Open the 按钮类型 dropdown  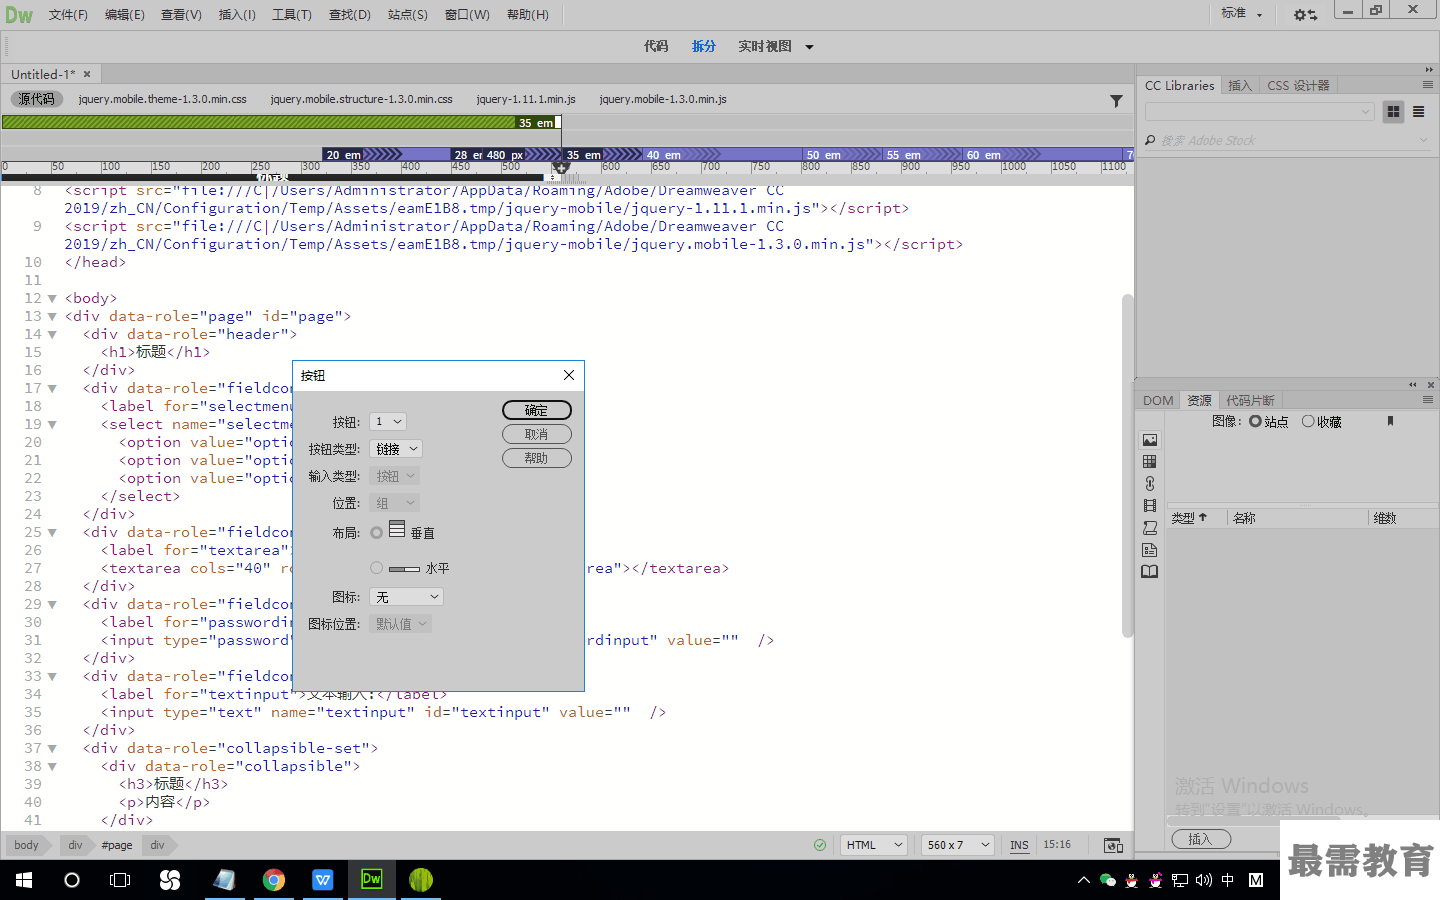(396, 449)
